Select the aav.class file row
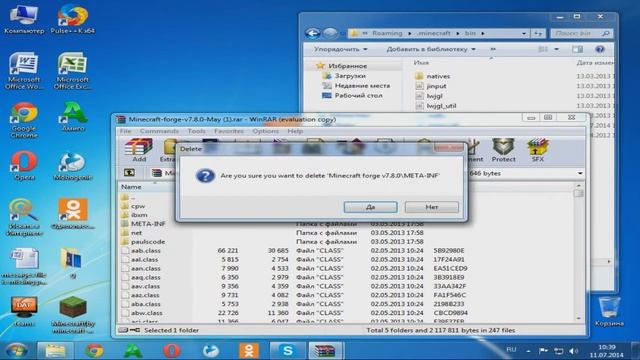 click(294, 286)
